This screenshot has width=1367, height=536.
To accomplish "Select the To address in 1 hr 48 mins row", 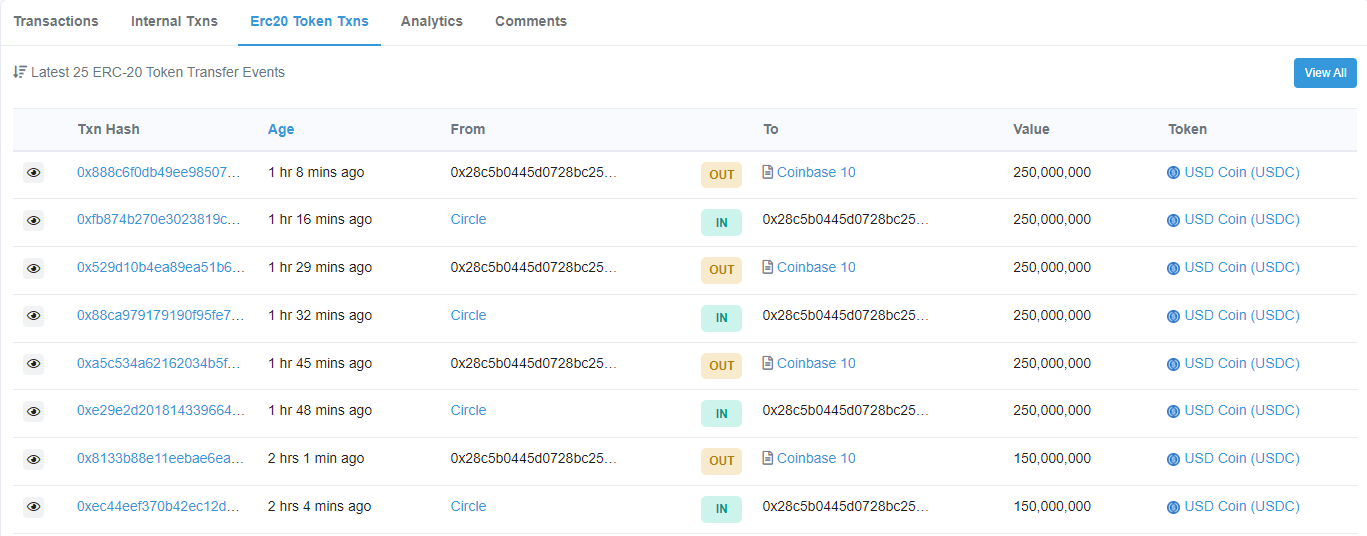I will coord(846,410).
